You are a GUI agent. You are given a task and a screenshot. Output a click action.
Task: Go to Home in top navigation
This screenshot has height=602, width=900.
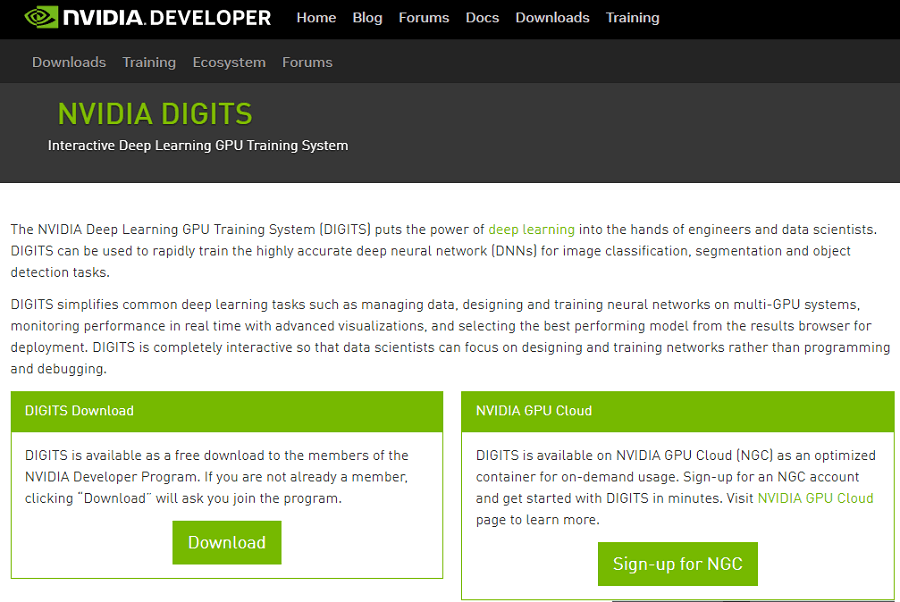[316, 18]
